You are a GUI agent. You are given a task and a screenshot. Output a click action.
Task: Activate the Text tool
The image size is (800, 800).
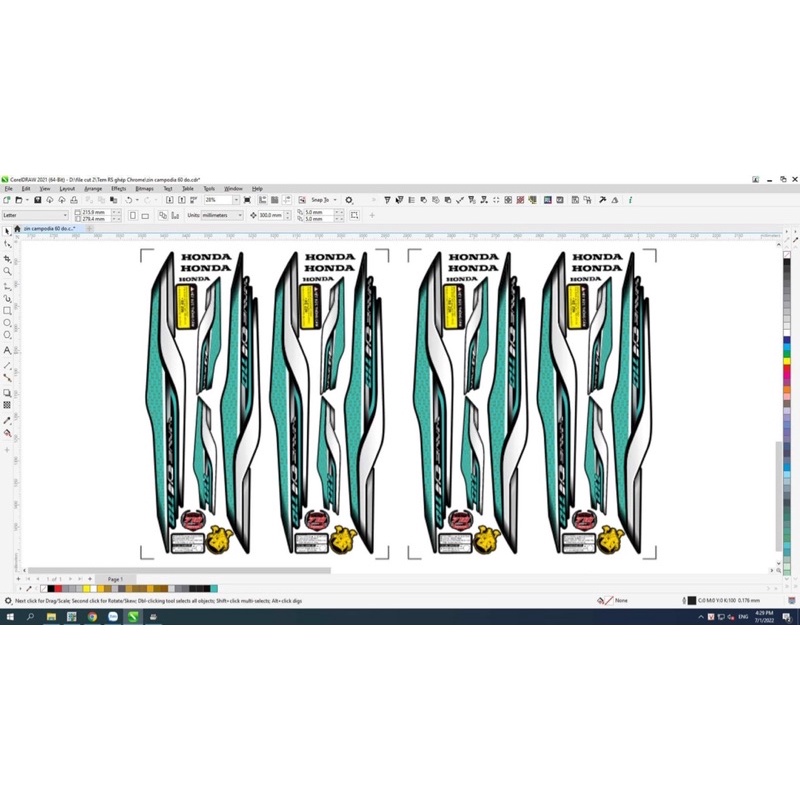[8, 351]
